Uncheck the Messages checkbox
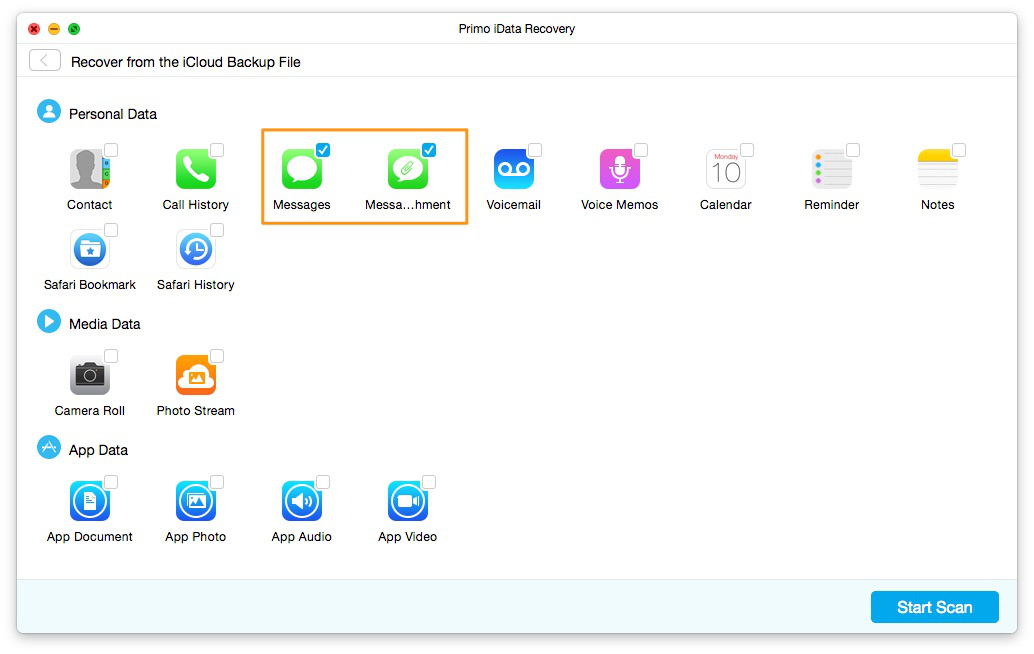The image size is (1034, 654). coord(323,150)
